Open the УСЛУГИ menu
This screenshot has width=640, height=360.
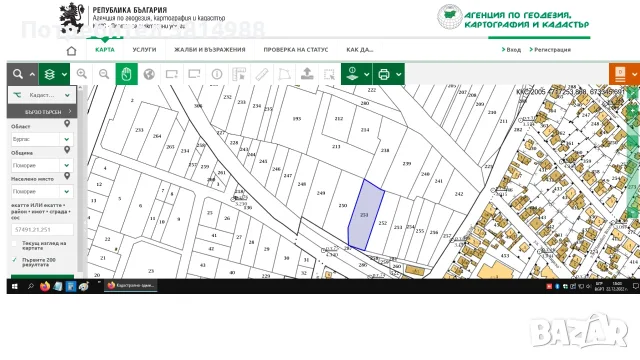click(x=144, y=50)
